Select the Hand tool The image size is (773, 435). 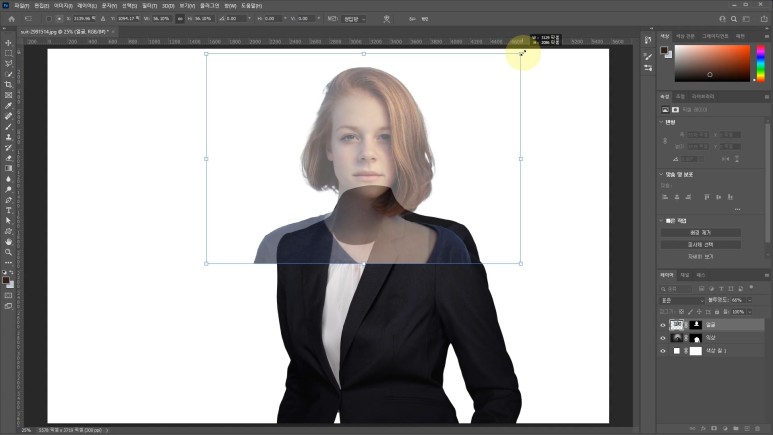tap(8, 242)
